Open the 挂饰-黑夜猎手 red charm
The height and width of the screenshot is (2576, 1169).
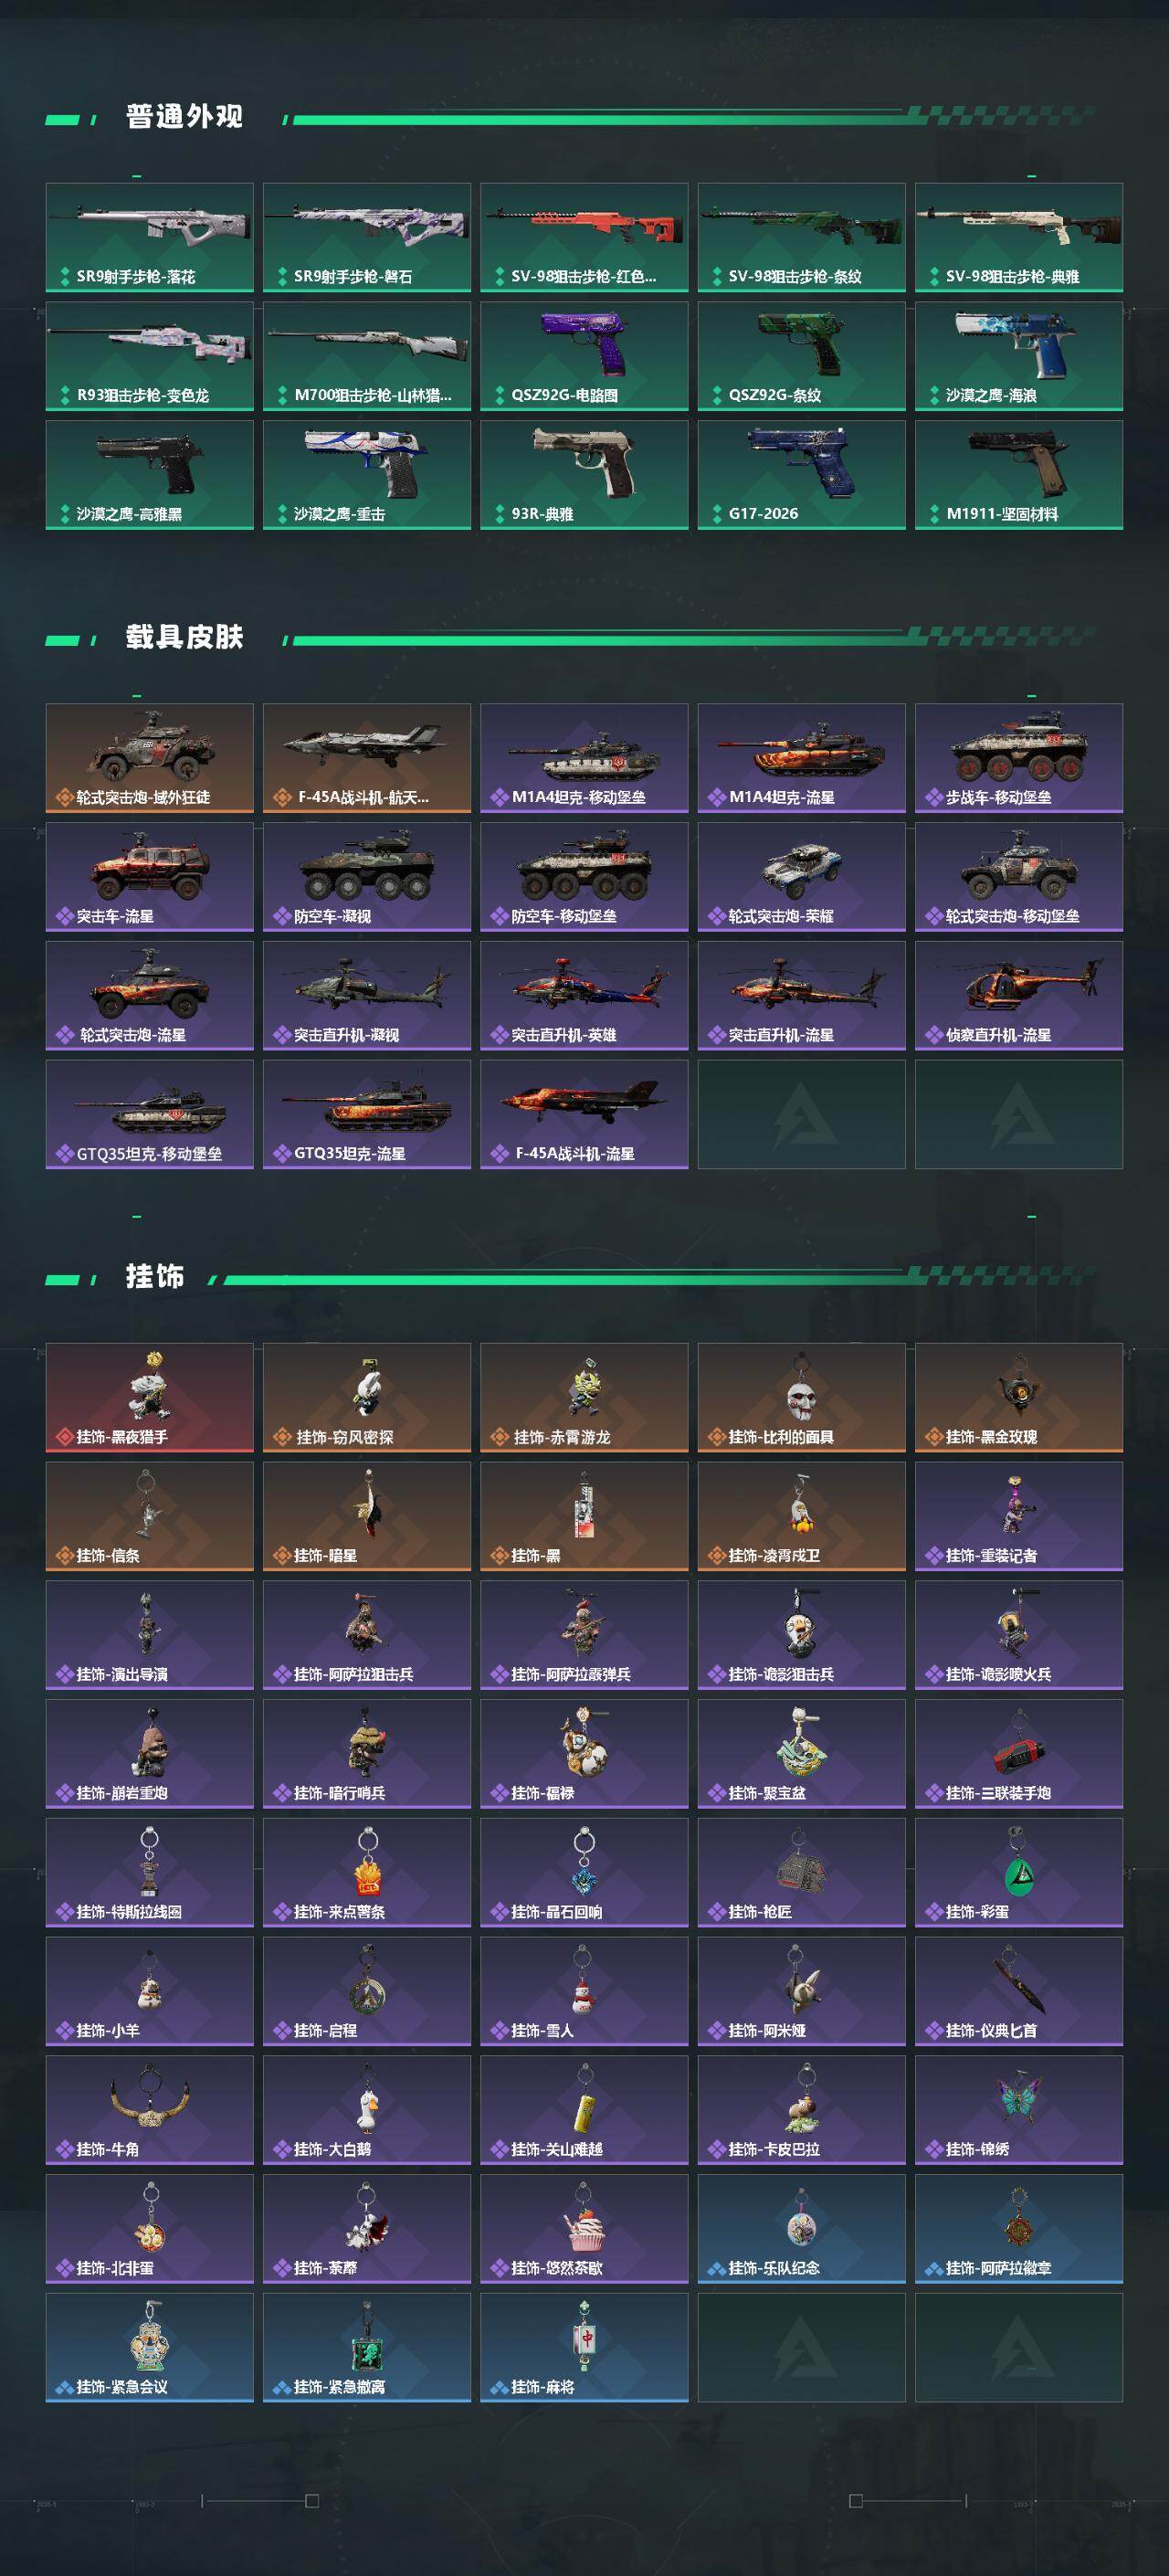(149, 1398)
